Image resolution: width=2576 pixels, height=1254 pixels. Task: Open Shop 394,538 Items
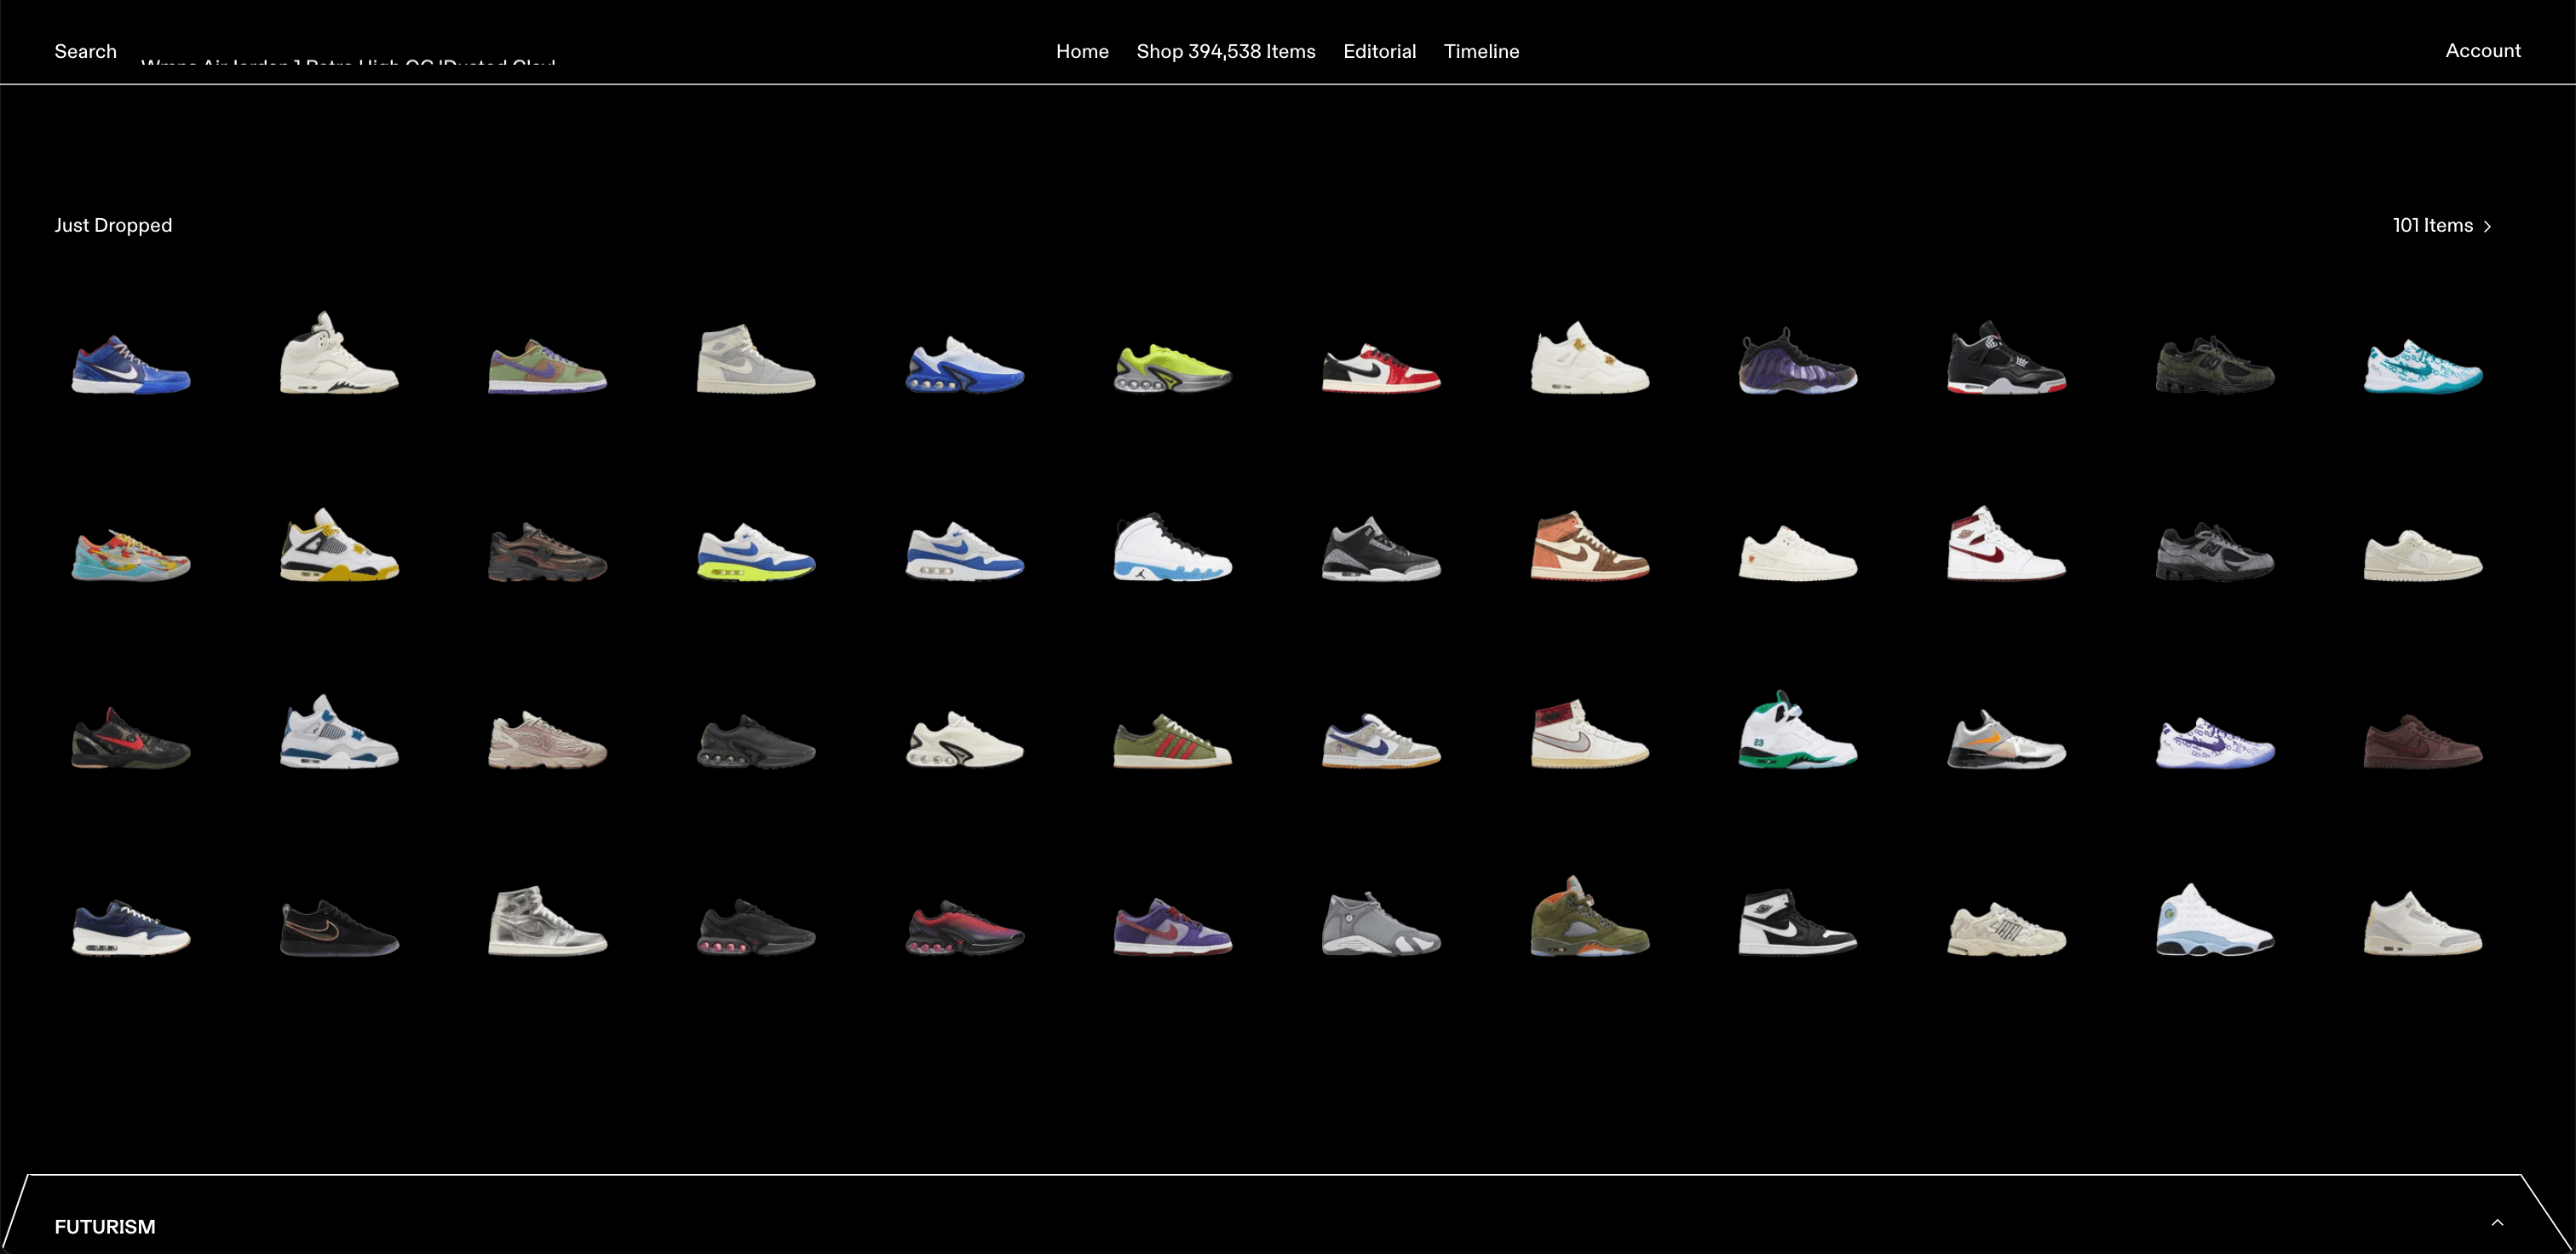1226,51
